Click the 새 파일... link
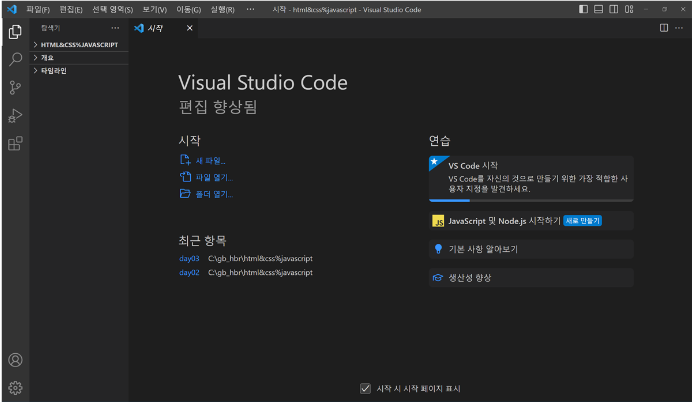Image resolution: width=695 pixels, height=402 pixels. pyautogui.click(x=211, y=161)
